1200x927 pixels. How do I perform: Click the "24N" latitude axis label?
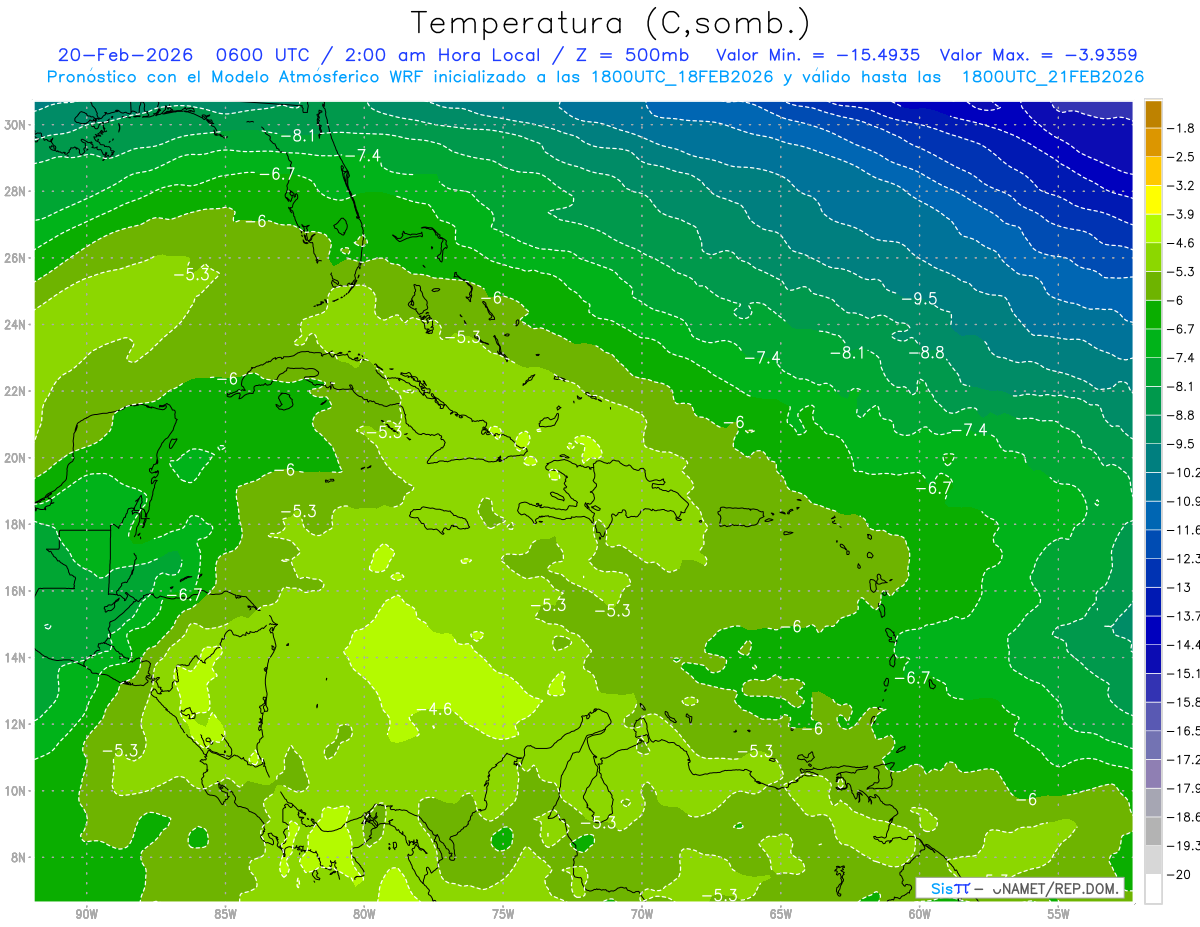click(x=17, y=325)
